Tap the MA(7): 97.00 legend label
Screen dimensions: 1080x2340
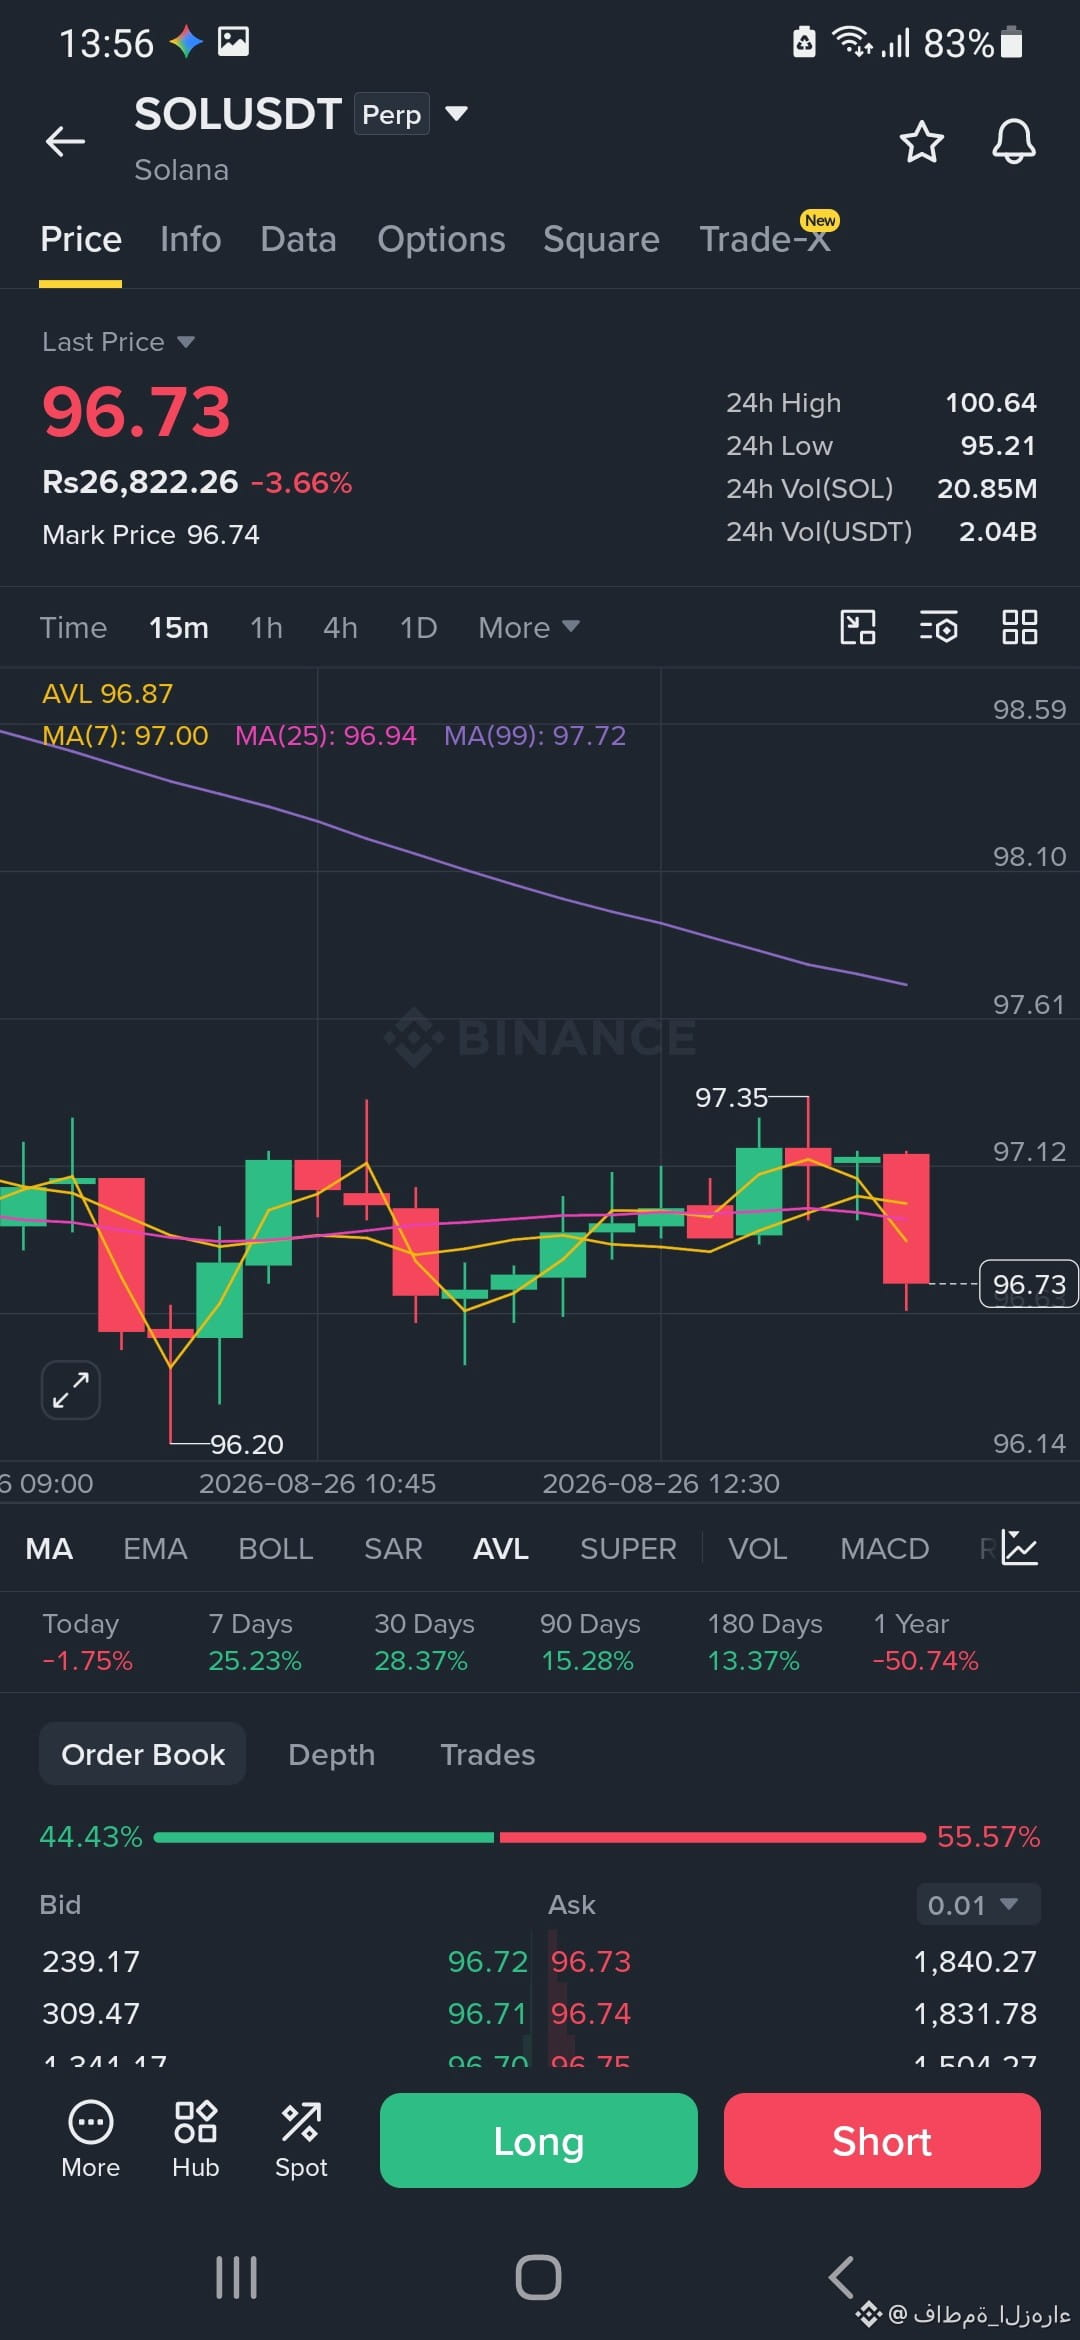point(125,736)
